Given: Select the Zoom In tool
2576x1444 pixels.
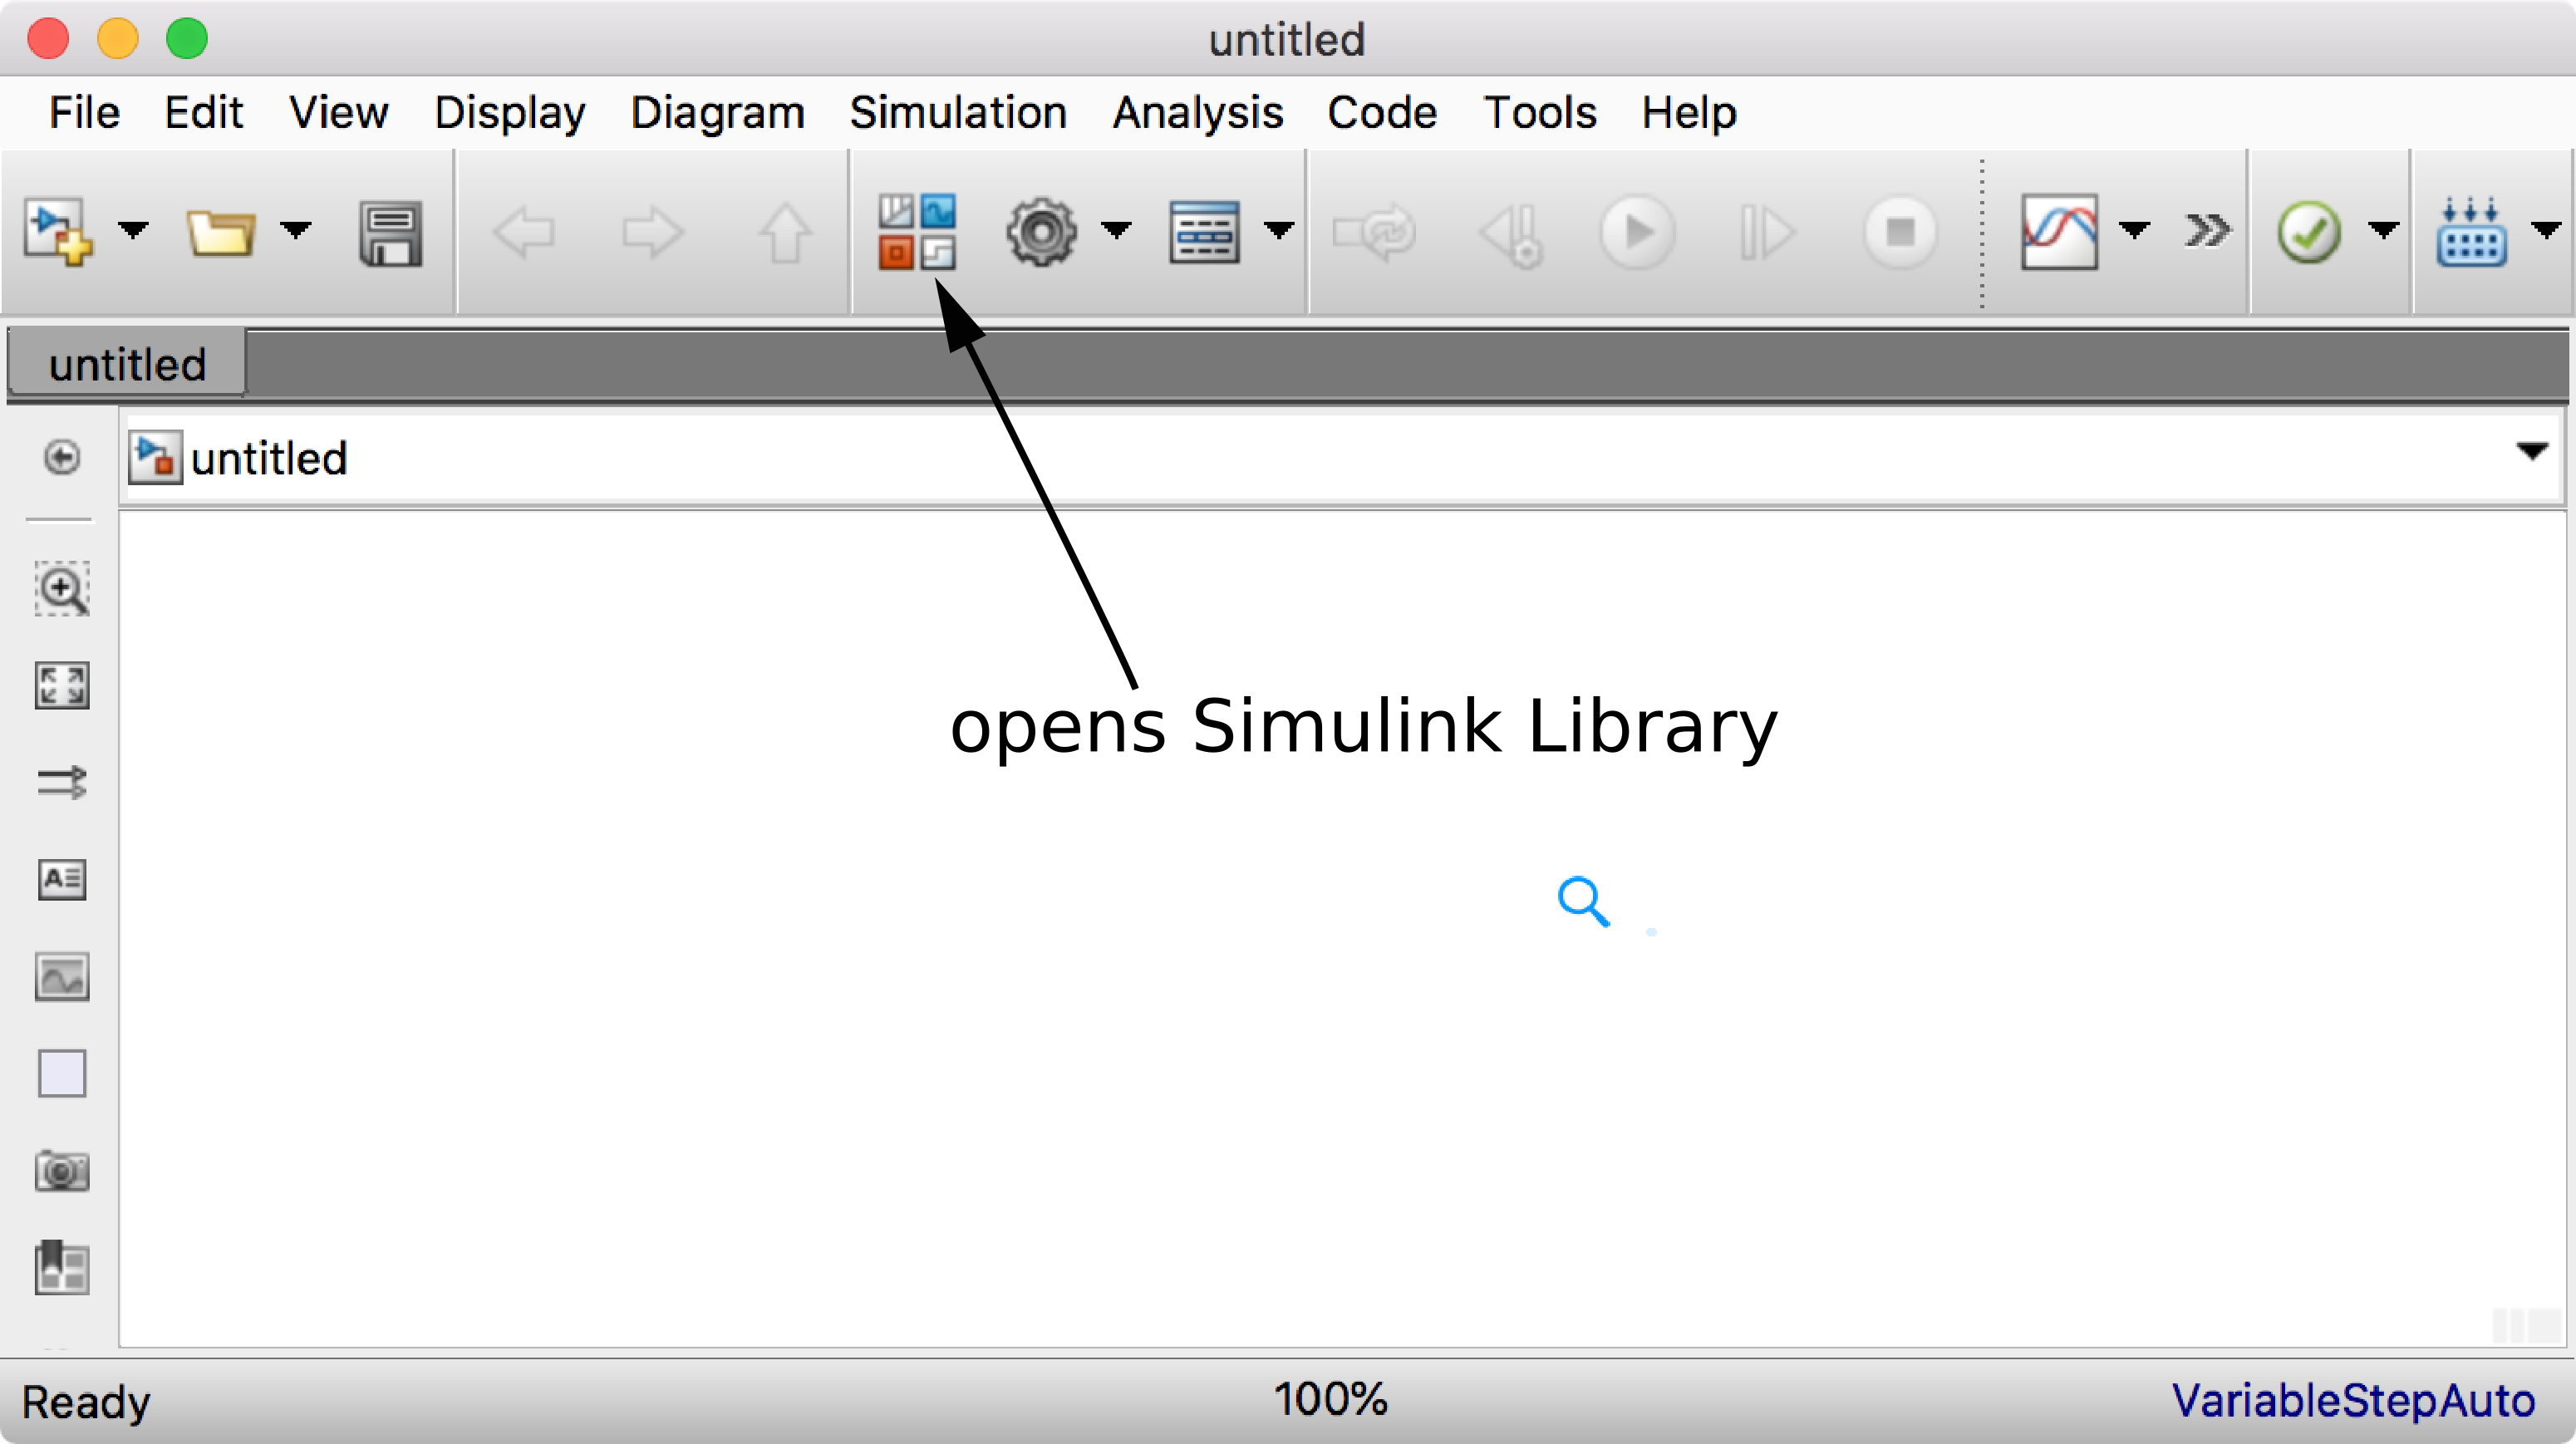Looking at the screenshot, I should pos(62,588).
